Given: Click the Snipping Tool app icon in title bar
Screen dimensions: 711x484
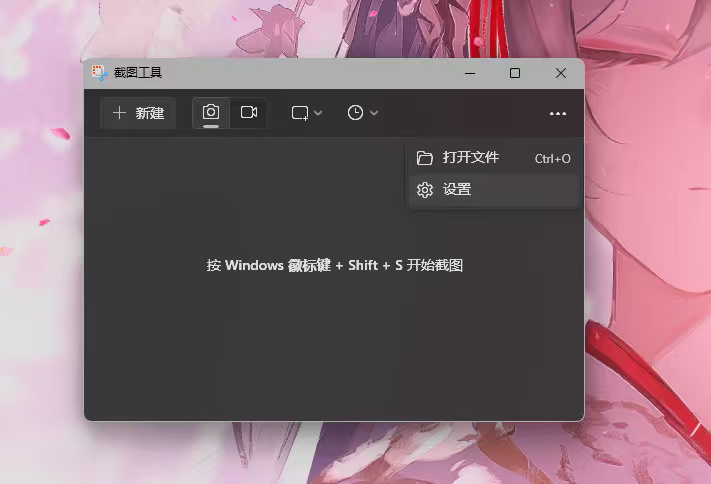Looking at the screenshot, I should coord(99,73).
